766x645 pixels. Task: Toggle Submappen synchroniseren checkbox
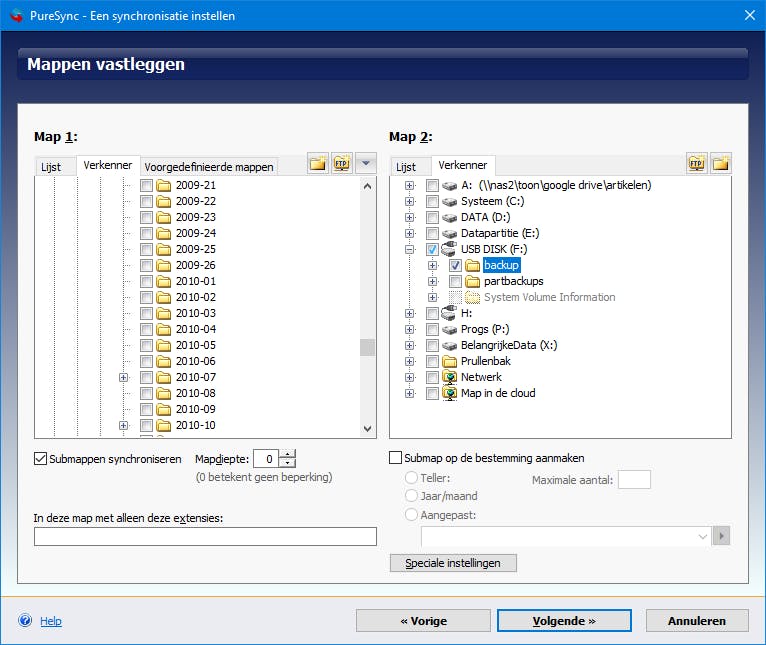point(41,458)
